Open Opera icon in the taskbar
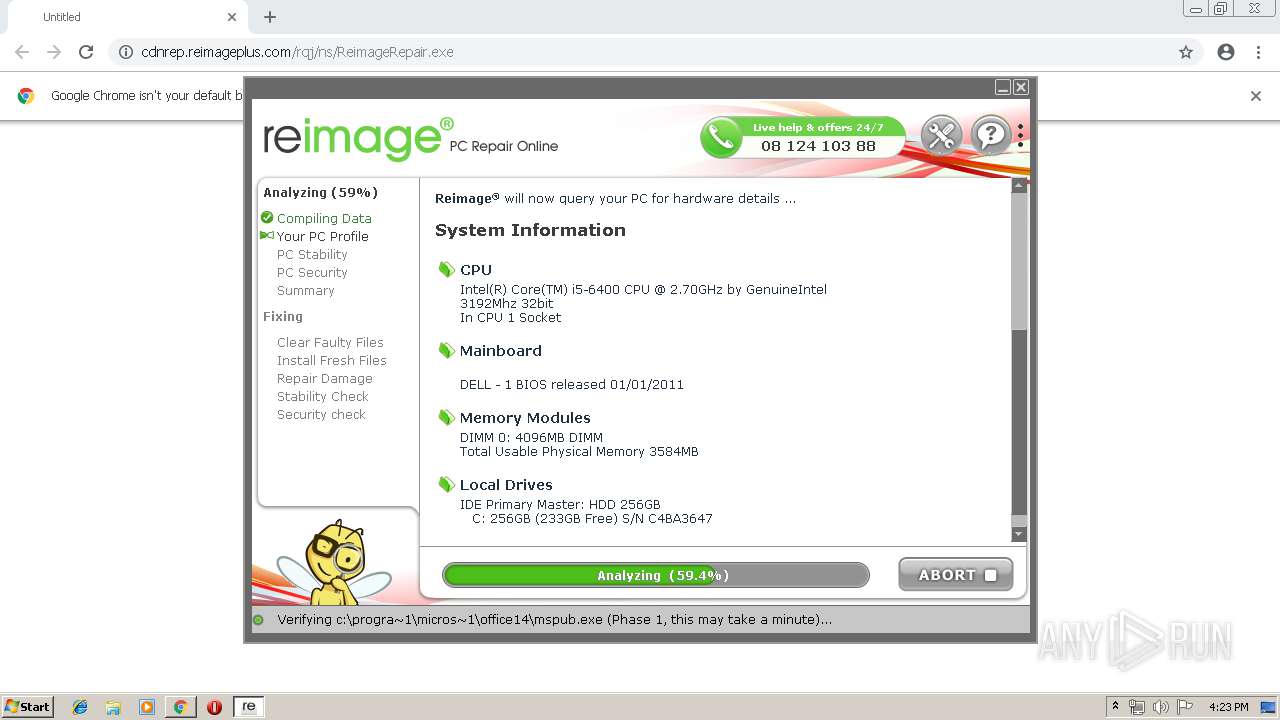The height and width of the screenshot is (720, 1280). tap(214, 707)
